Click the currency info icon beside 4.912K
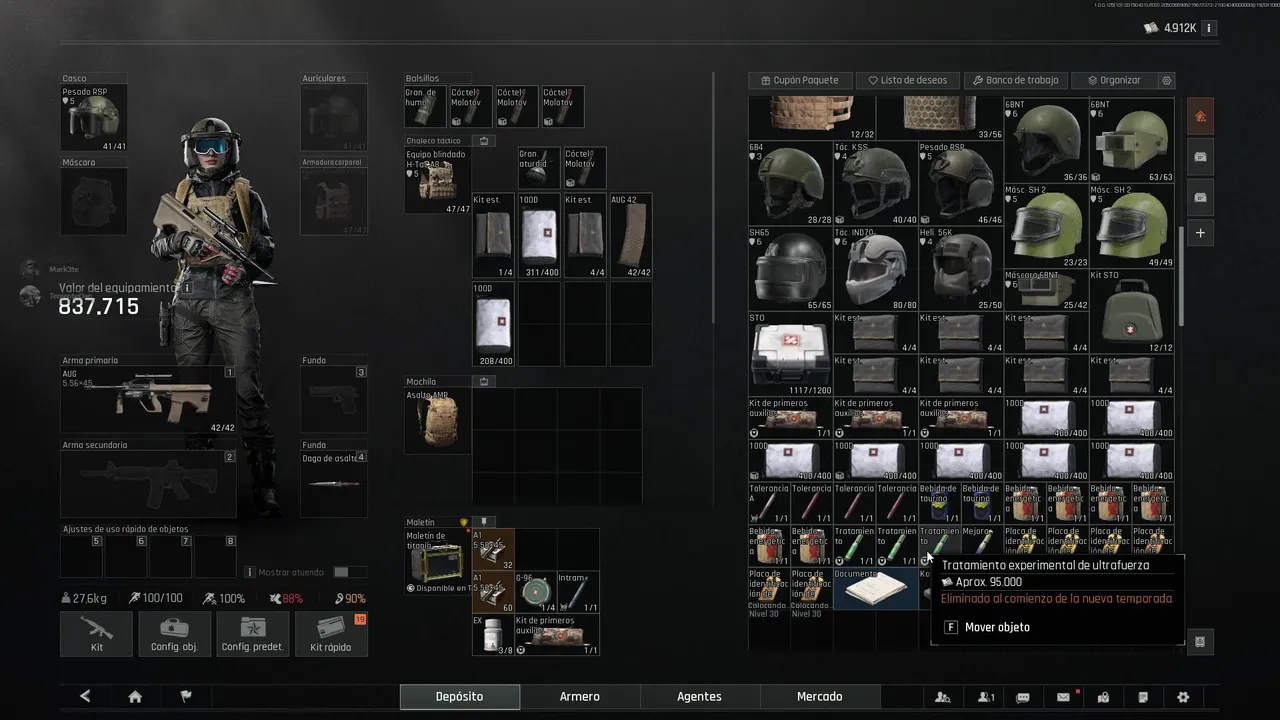This screenshot has width=1280, height=720. tap(1208, 28)
